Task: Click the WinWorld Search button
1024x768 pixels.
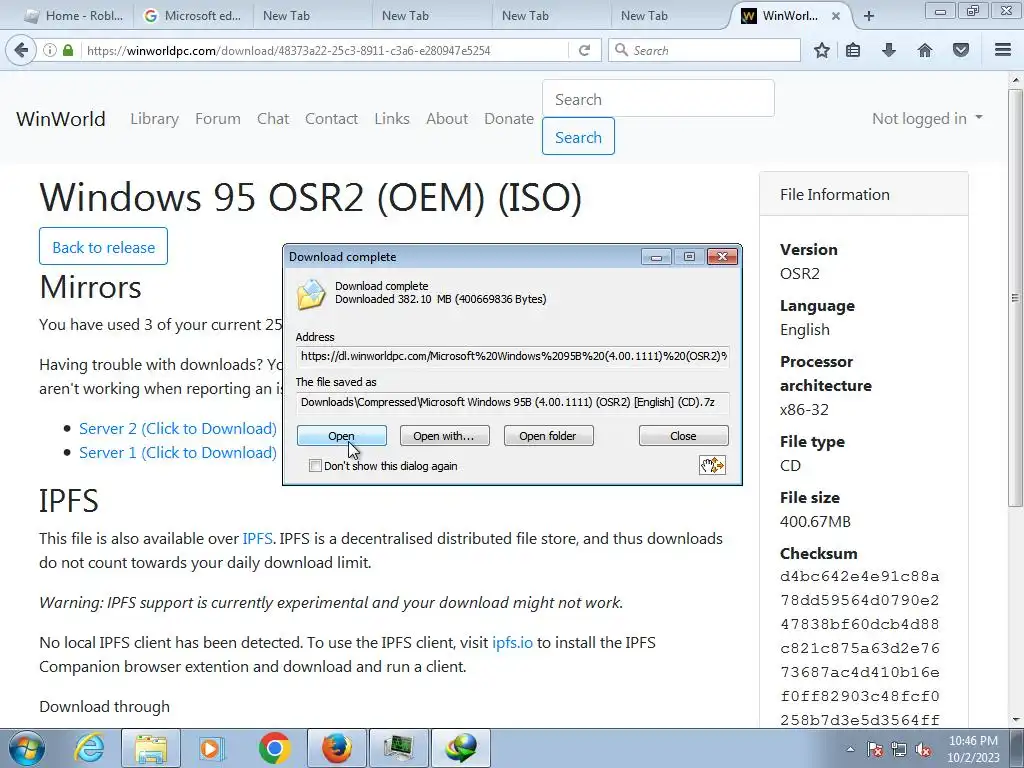Action: (578, 136)
